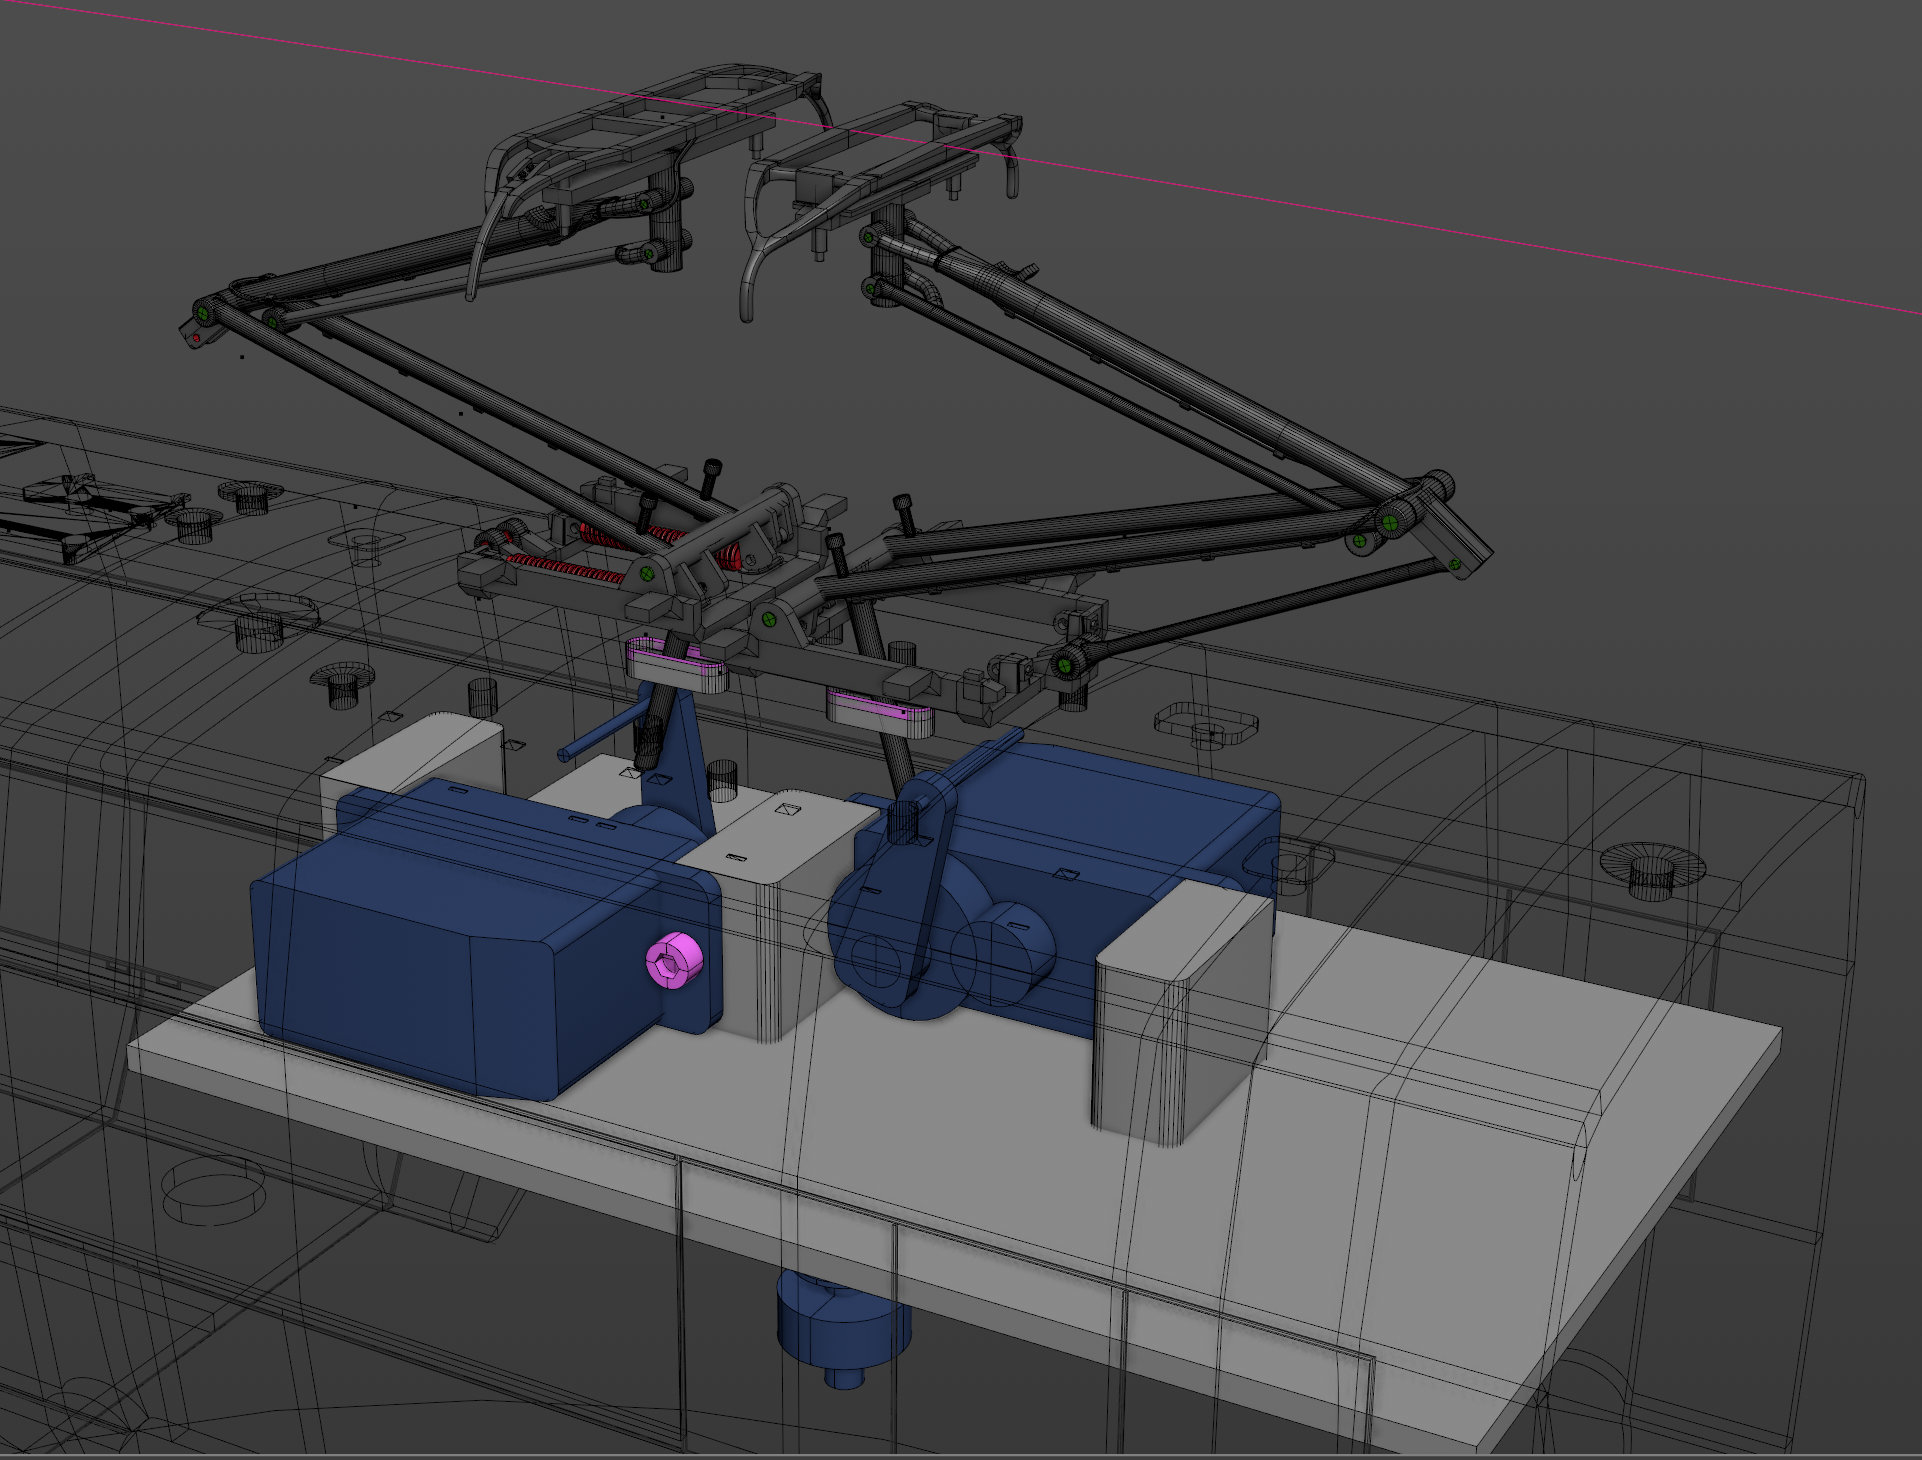Click the far-left pantograph knee joint
1922x1460 pixels.
[x=205, y=314]
